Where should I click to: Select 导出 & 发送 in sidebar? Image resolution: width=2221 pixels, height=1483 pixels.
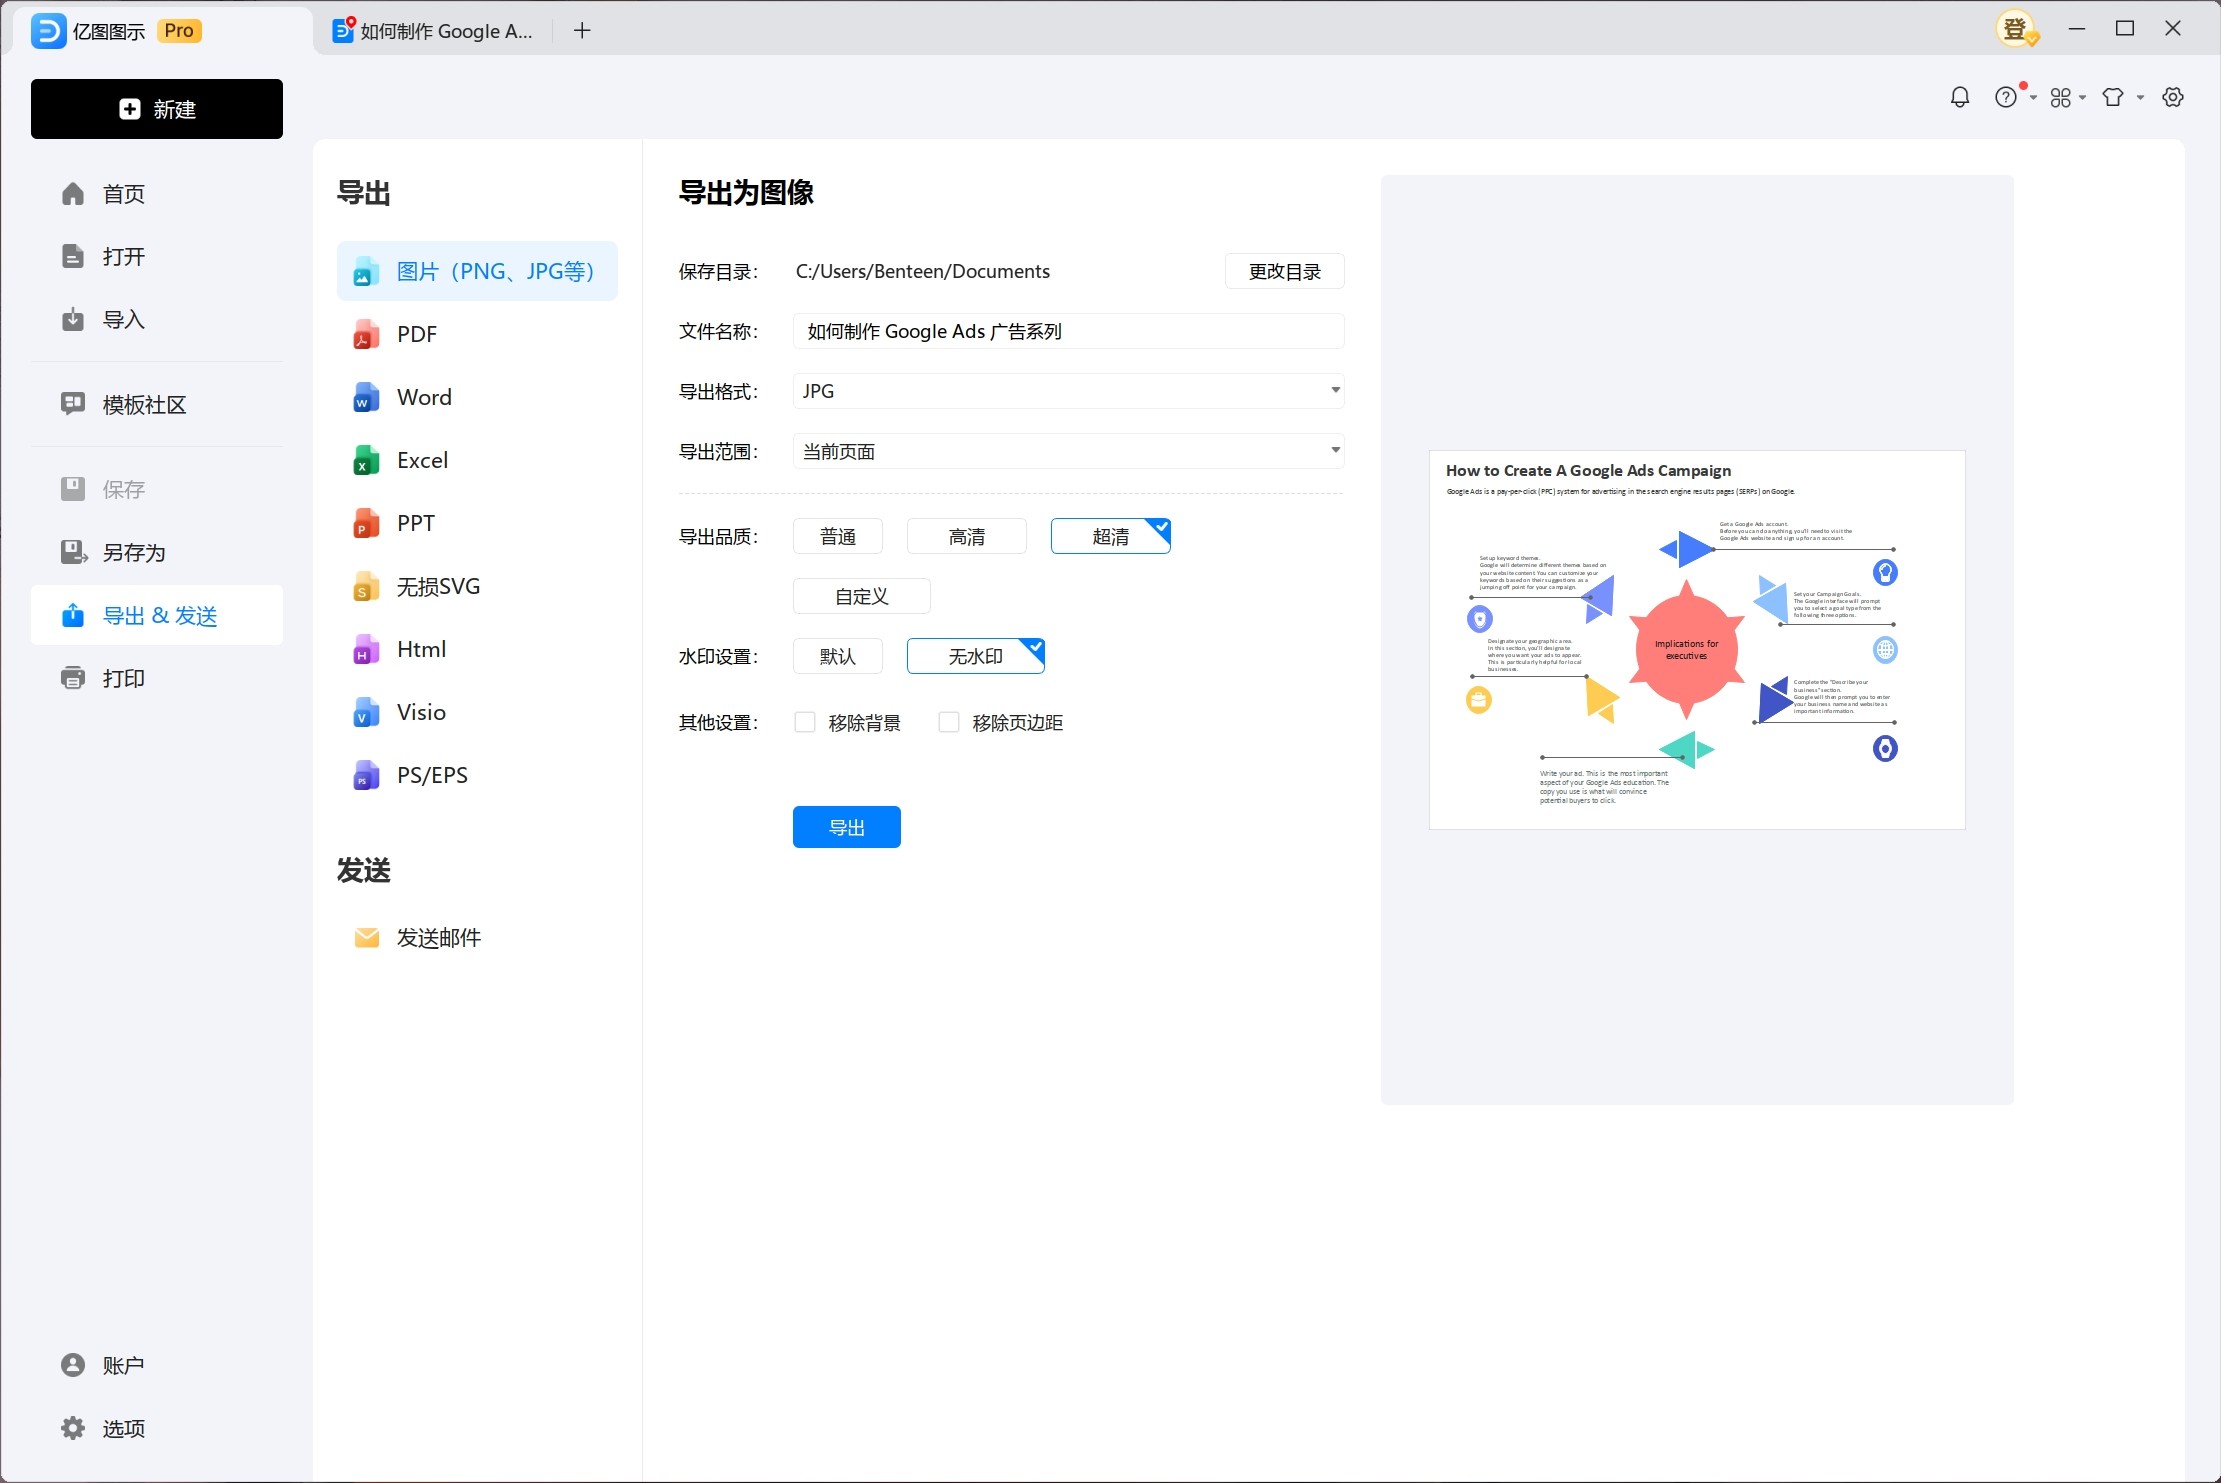(157, 615)
